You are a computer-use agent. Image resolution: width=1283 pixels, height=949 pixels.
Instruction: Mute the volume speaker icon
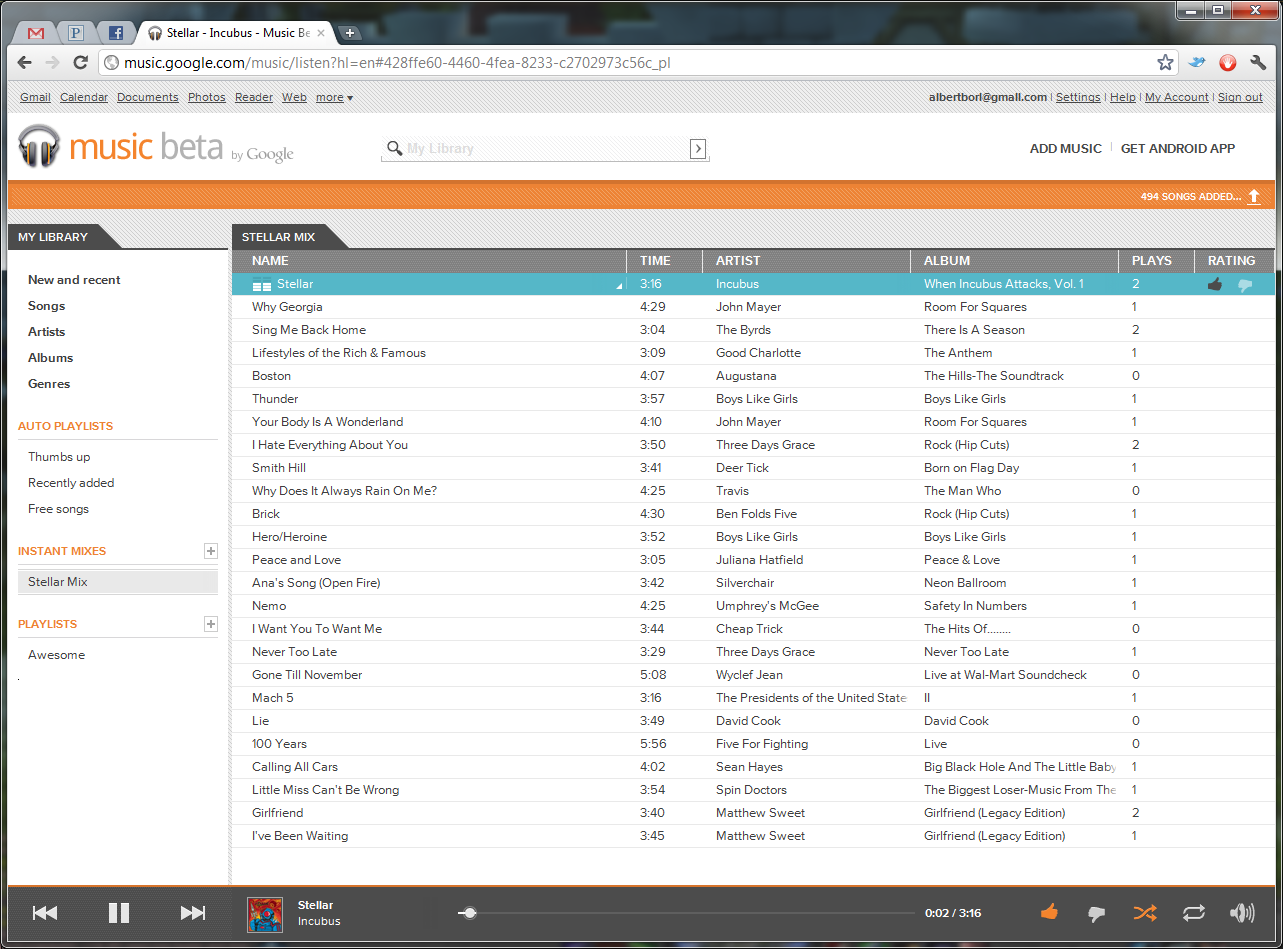[1242, 913]
